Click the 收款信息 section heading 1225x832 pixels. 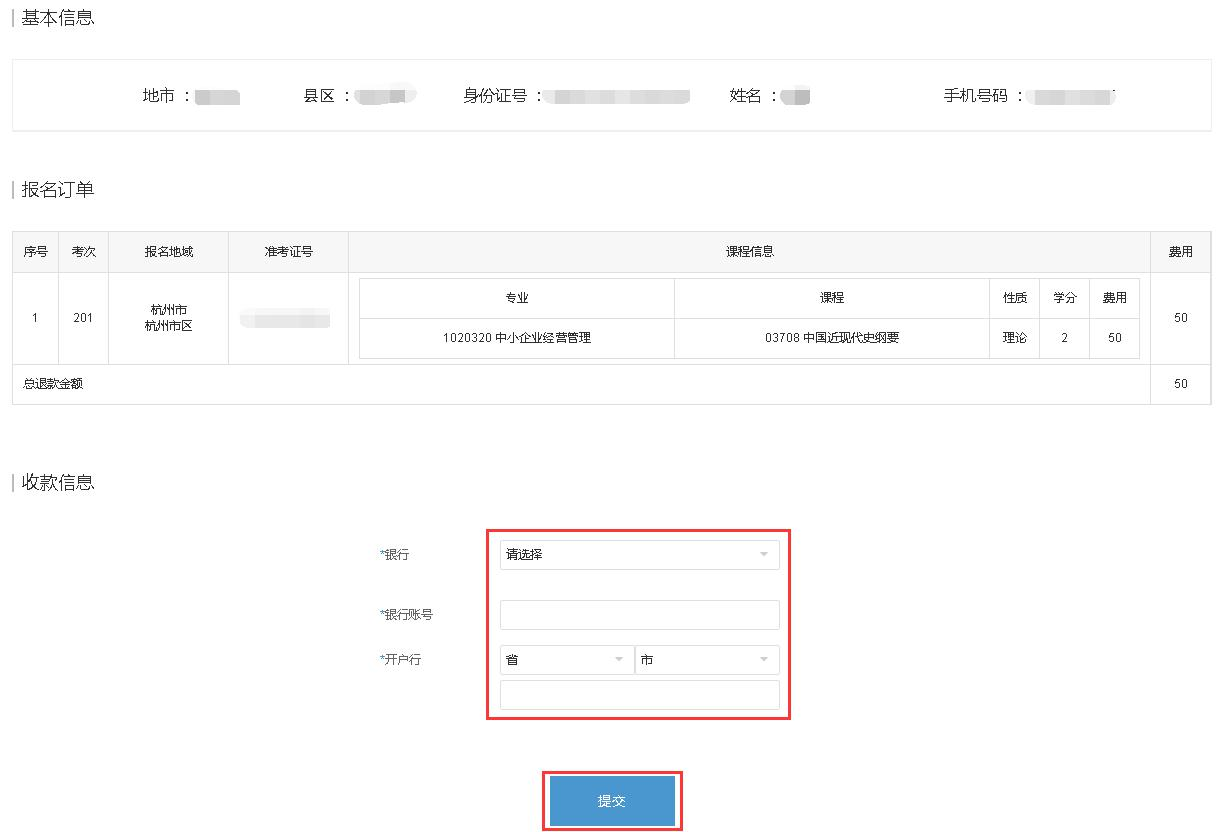[x=58, y=483]
